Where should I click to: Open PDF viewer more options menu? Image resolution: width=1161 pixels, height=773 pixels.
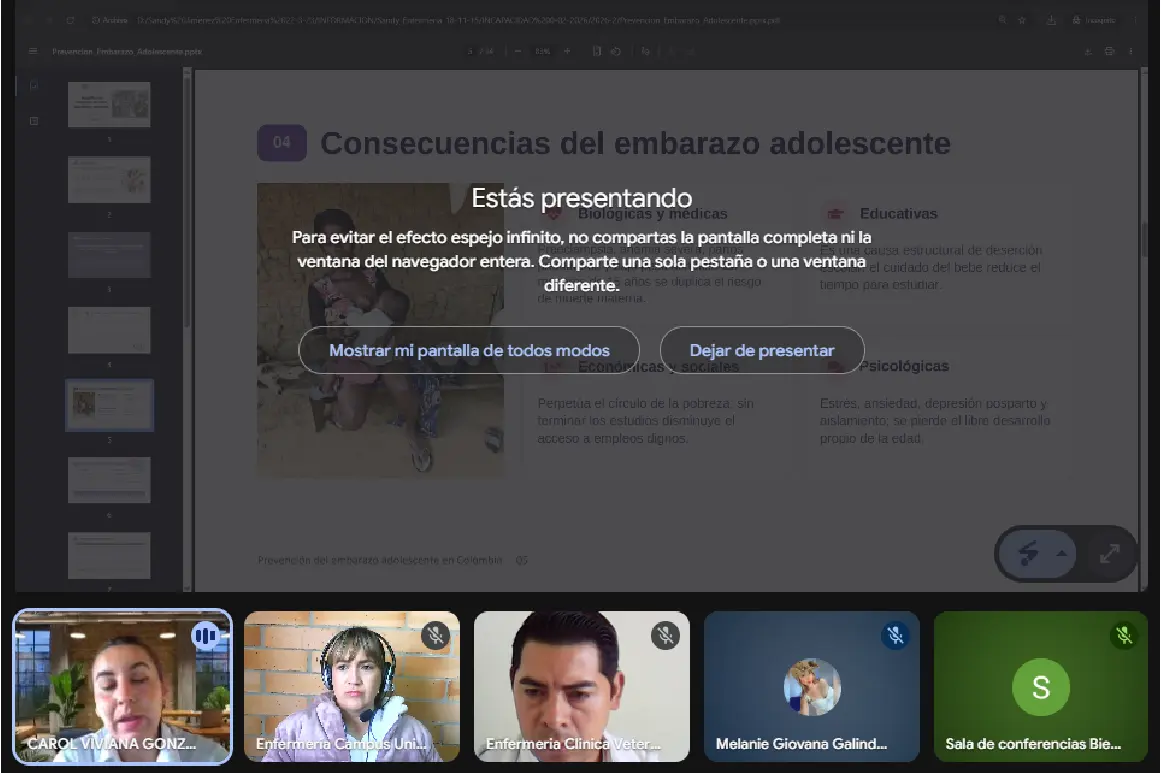pyautogui.click(x=1131, y=52)
